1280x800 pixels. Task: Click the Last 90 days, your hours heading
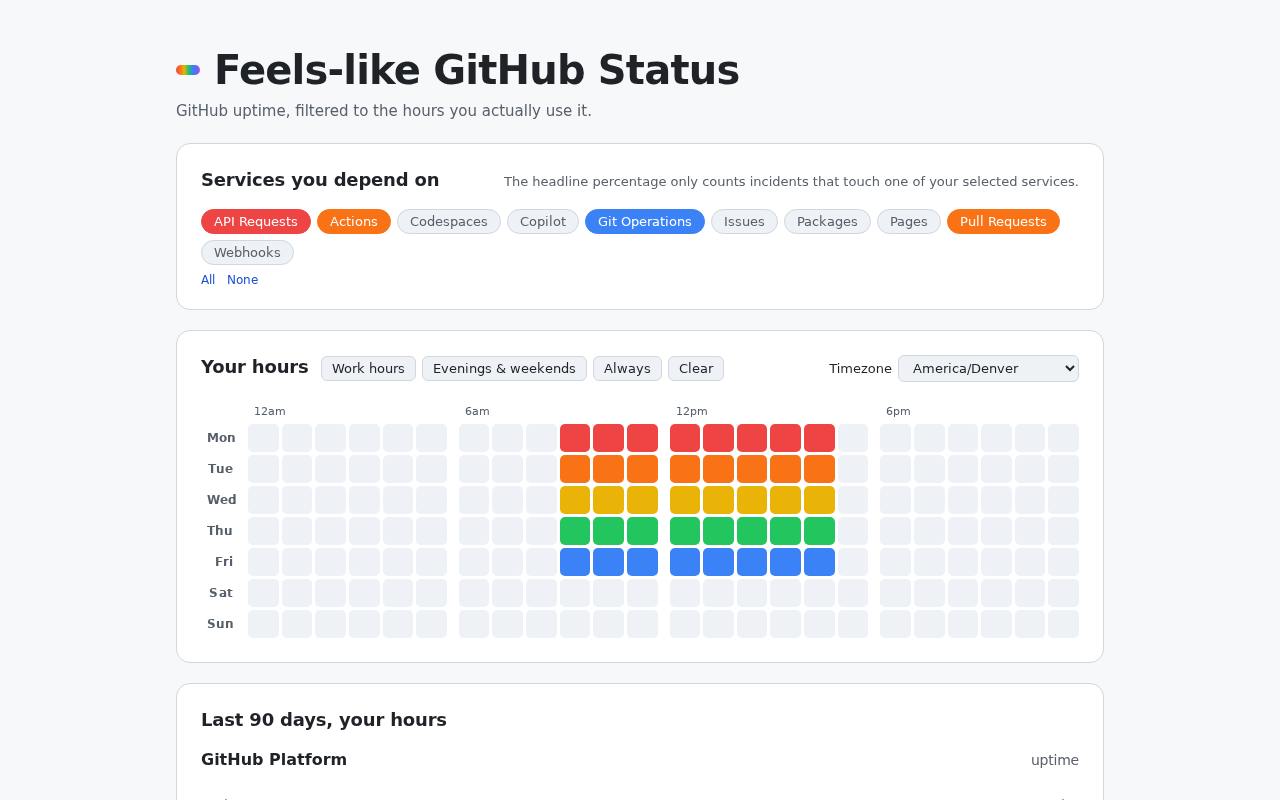[x=324, y=720]
